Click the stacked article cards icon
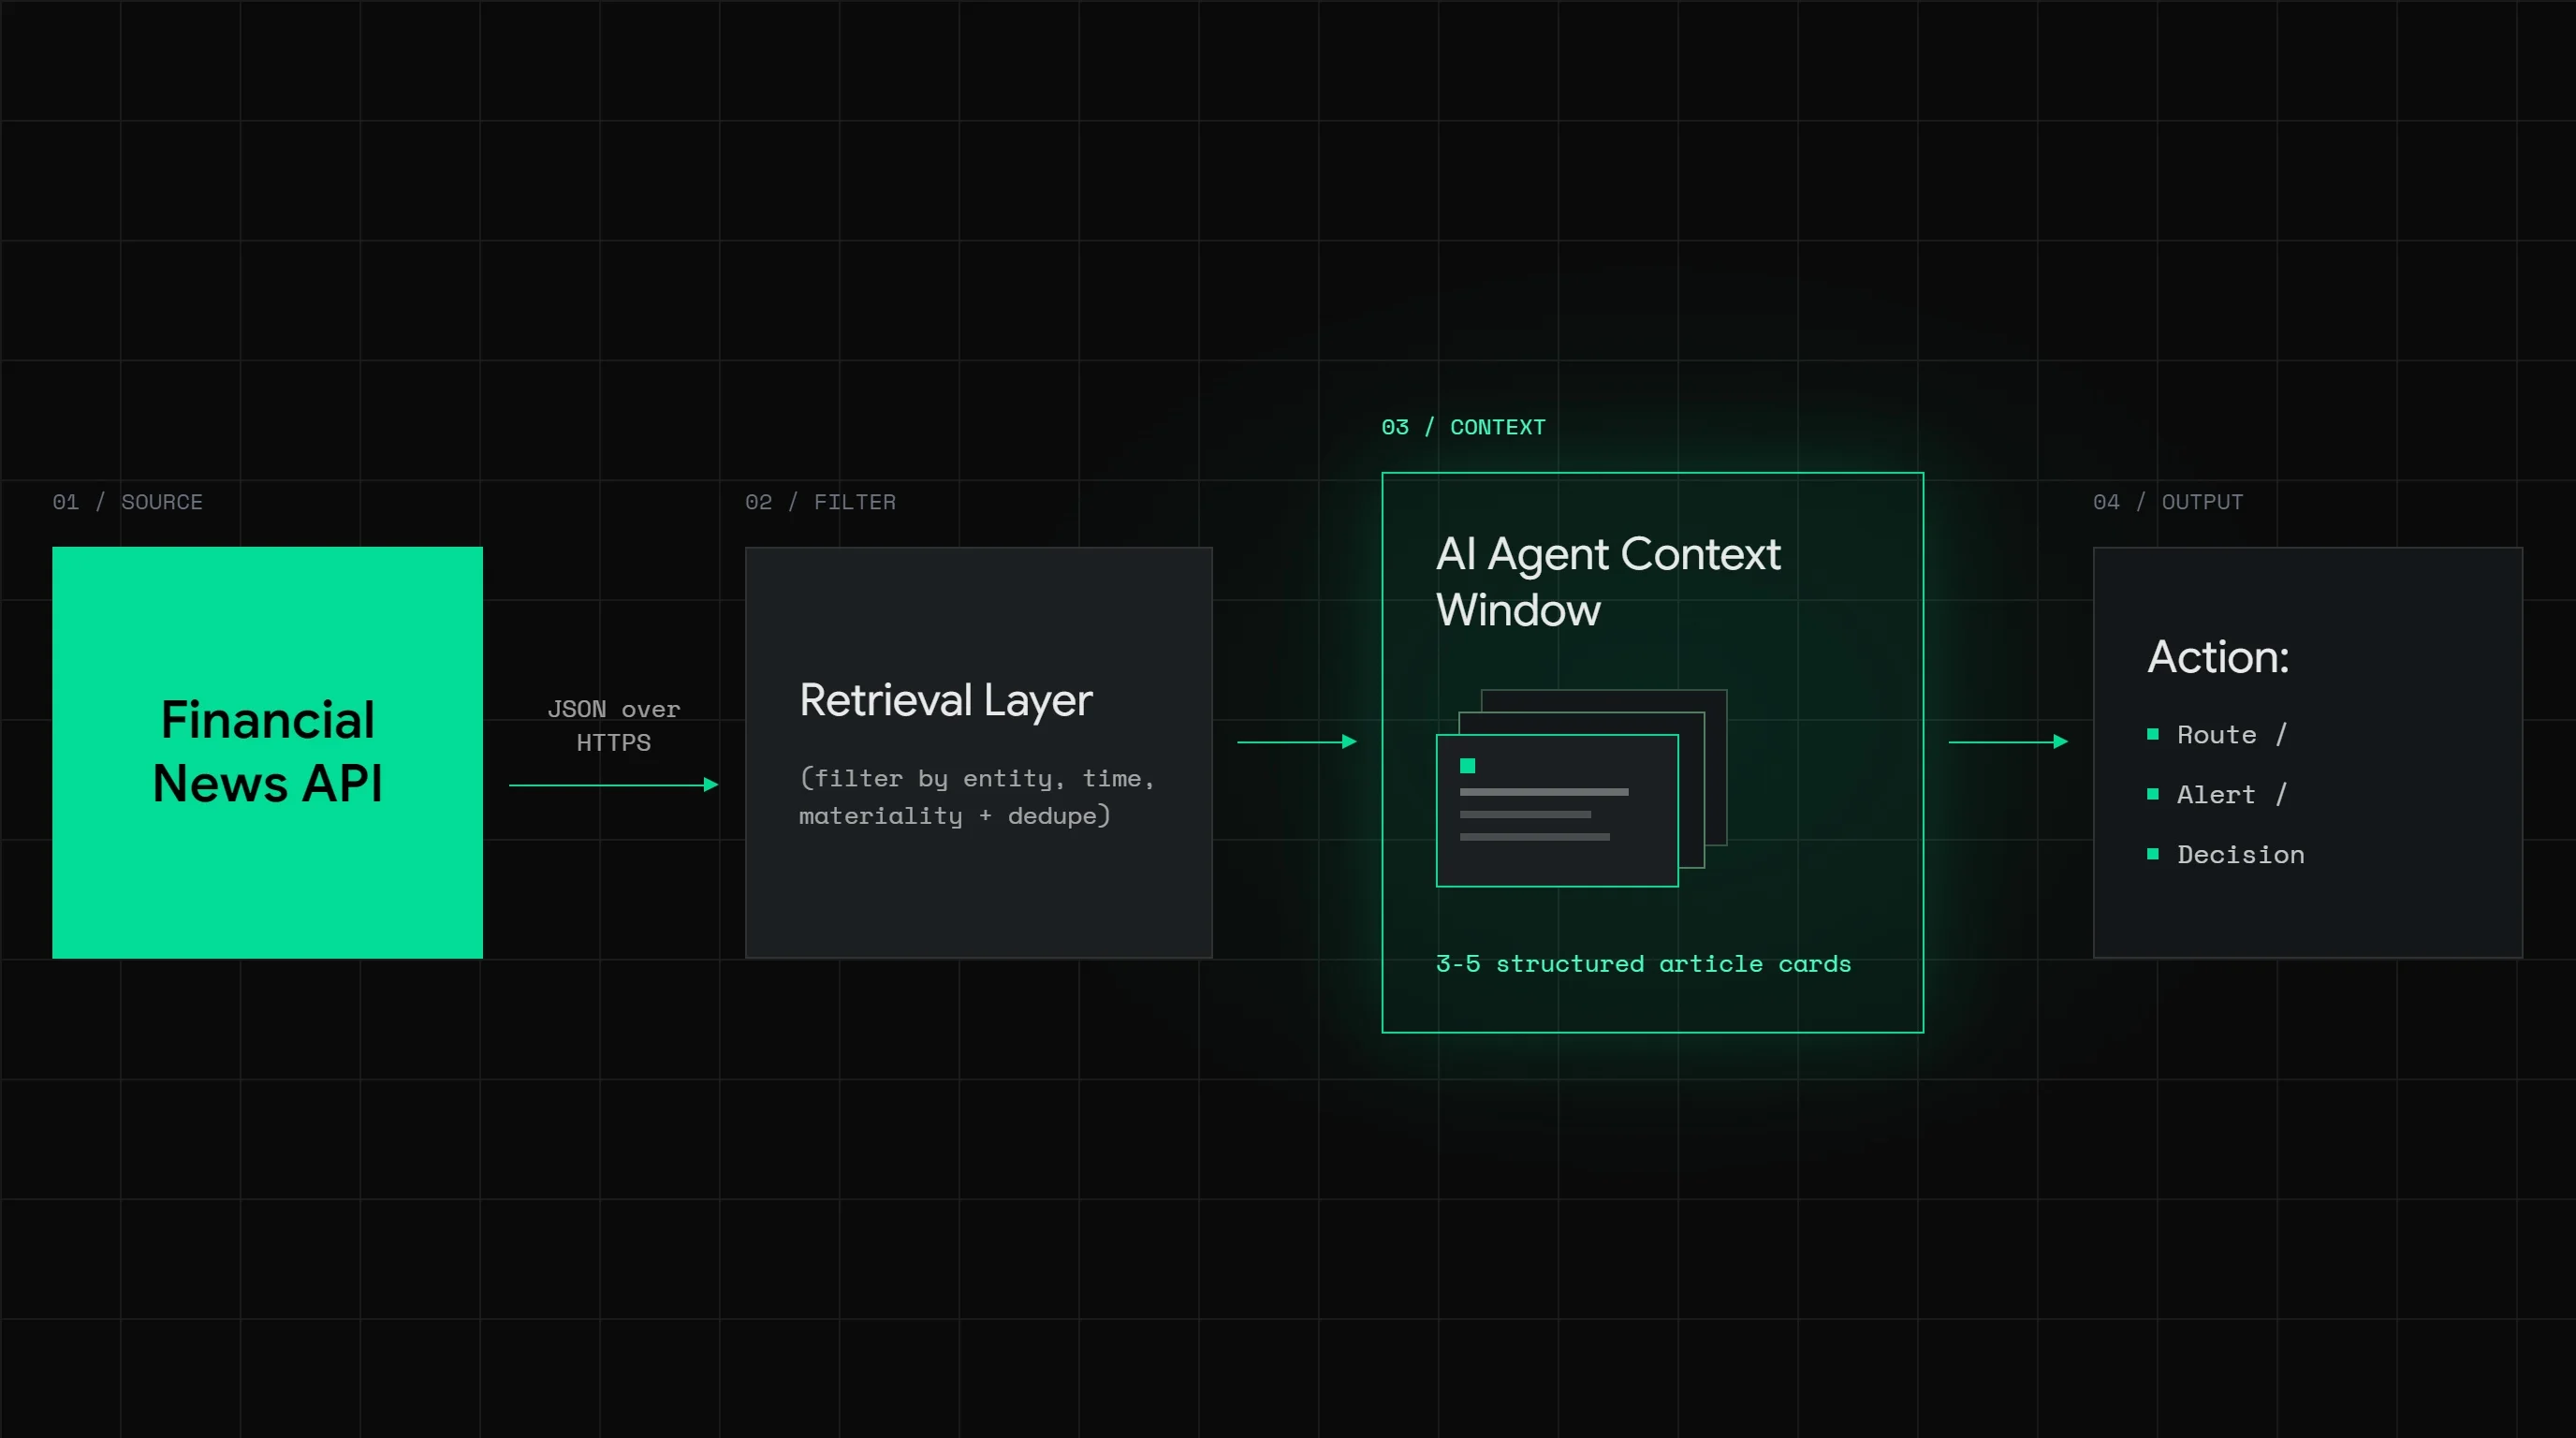 coord(1581,788)
